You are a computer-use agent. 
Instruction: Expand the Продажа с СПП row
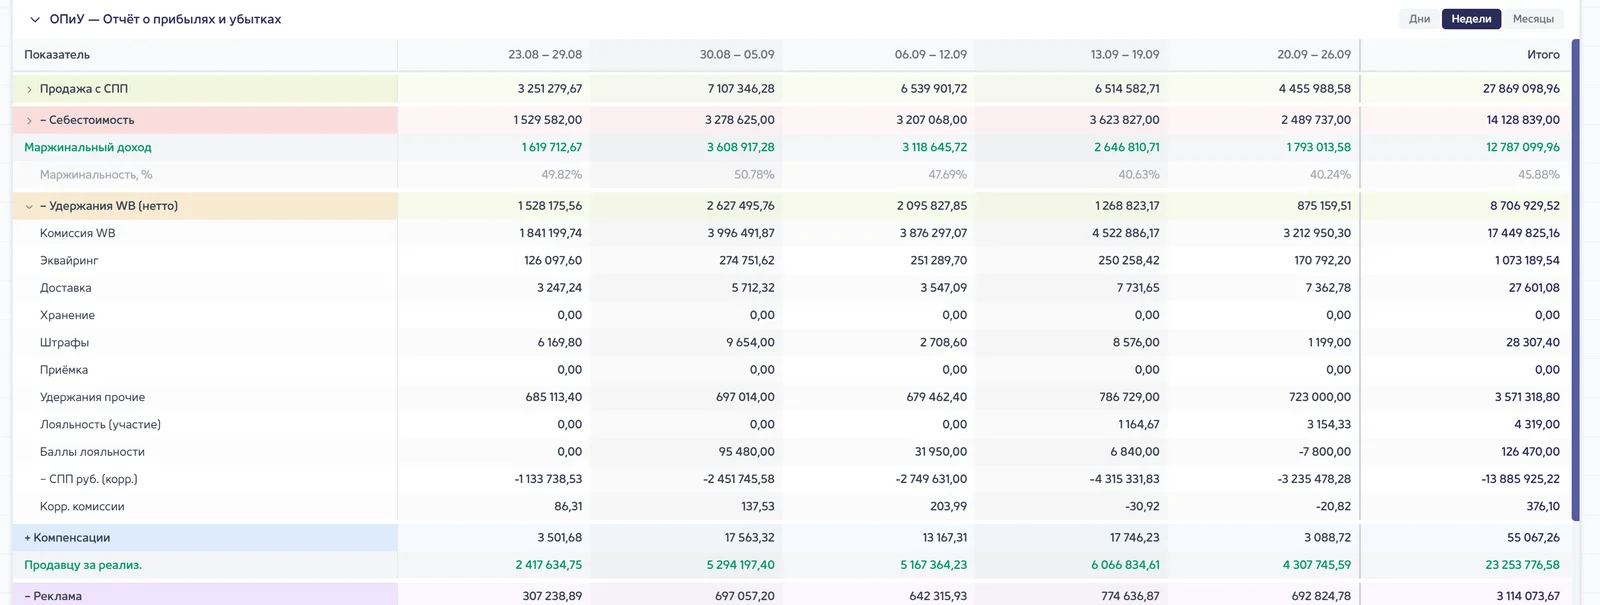29,89
